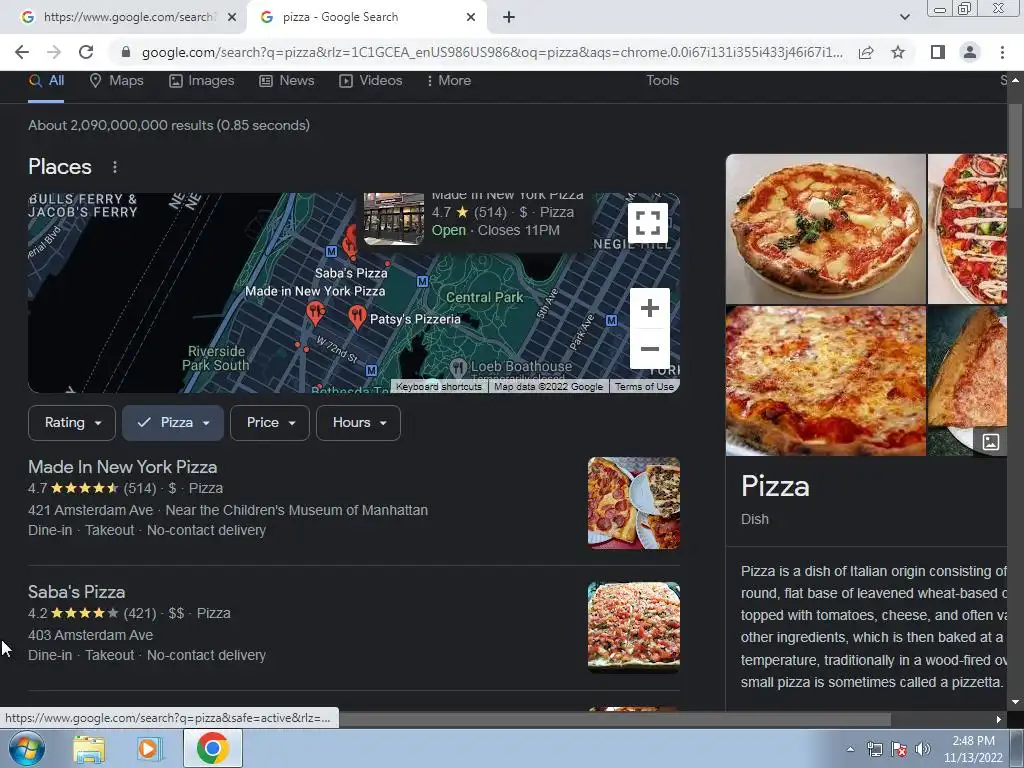Open the Chrome profile avatar
Image resolution: width=1024 pixels, height=768 pixels.
click(970, 52)
